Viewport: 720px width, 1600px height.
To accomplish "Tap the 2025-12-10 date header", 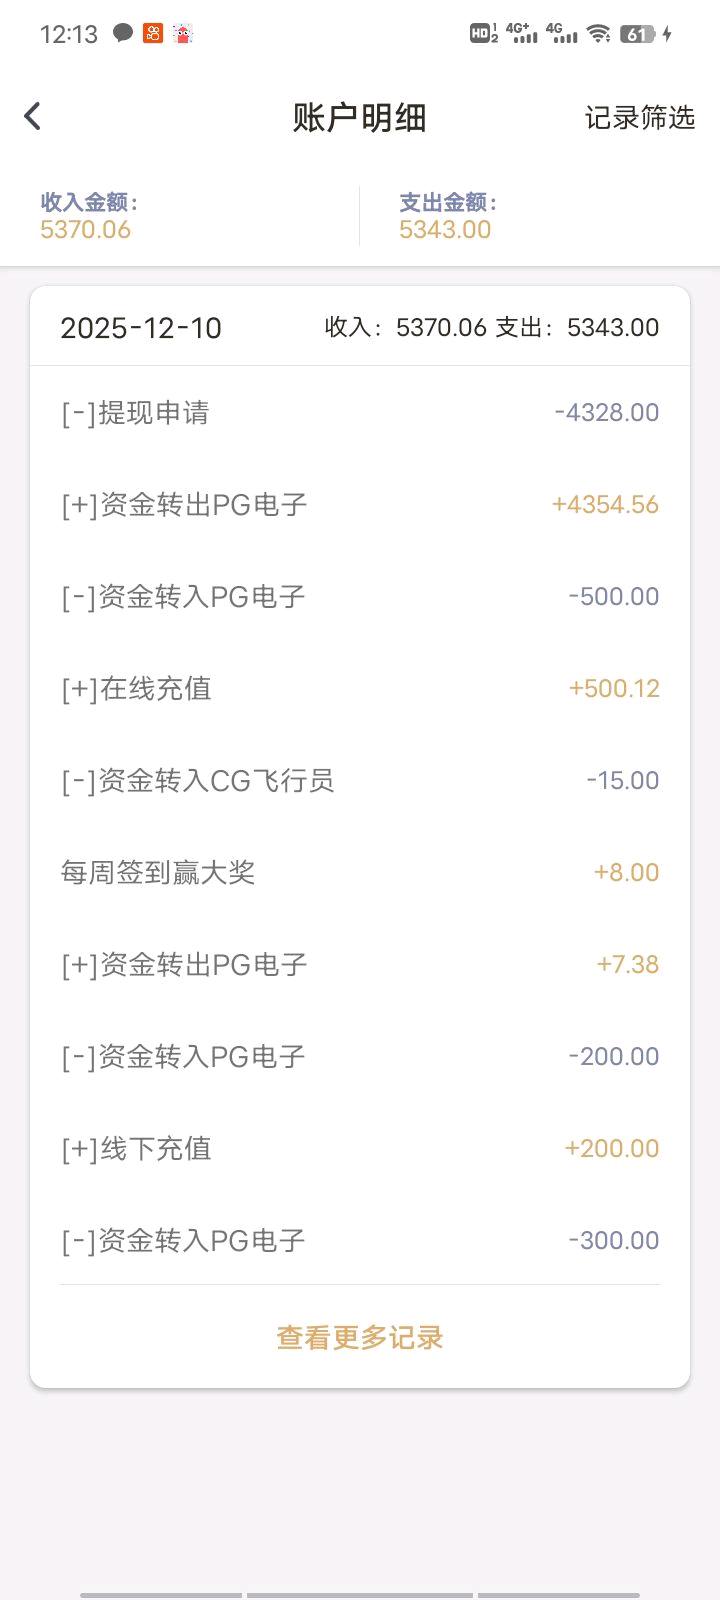I will [x=141, y=328].
